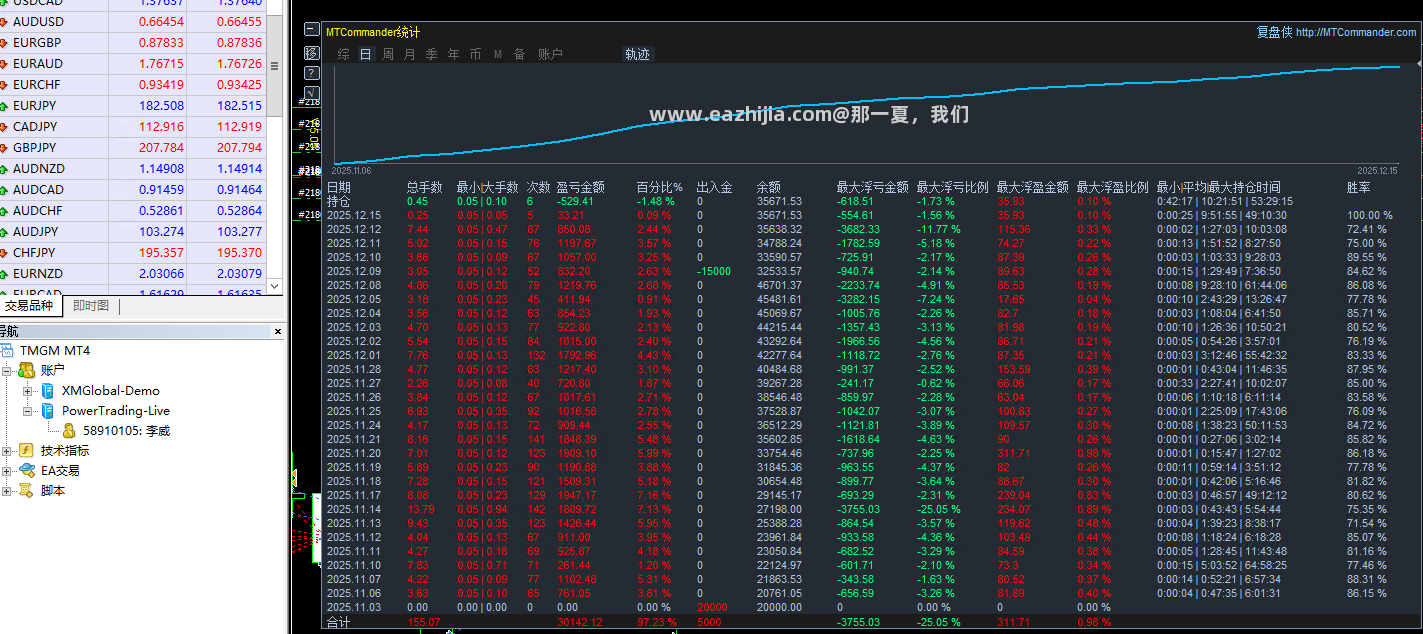This screenshot has height=634, width=1423.
Task: Select the AUDCHF symbol row
Action: click(134, 211)
